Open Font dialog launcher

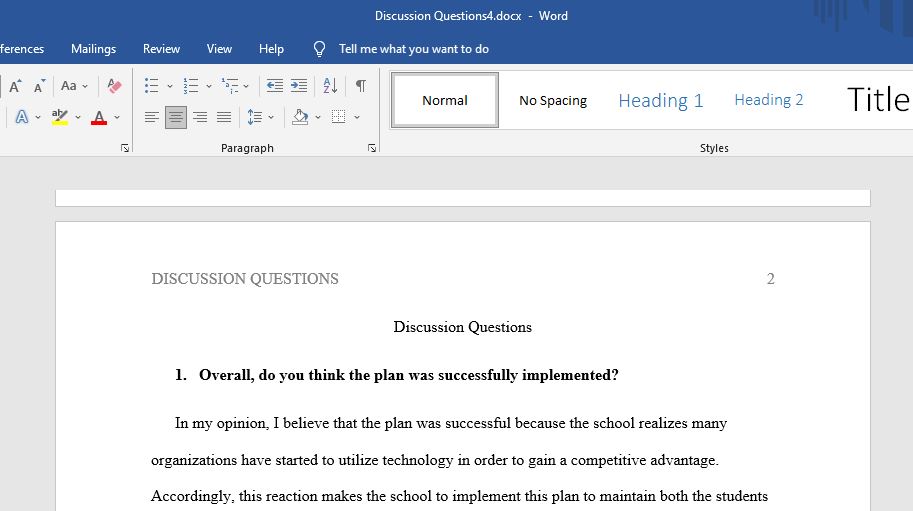tap(125, 148)
